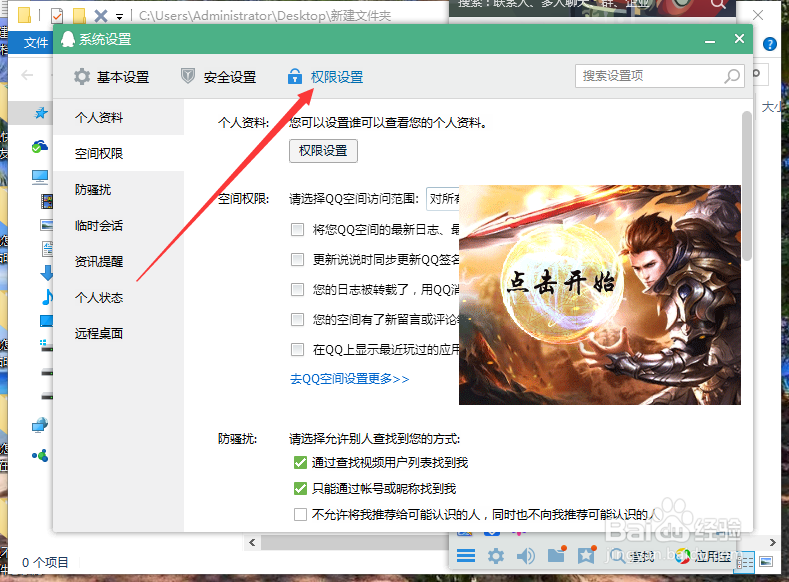The height and width of the screenshot is (582, 789).
Task: Switch Explorer to large icons view
Action: click(x=766, y=562)
